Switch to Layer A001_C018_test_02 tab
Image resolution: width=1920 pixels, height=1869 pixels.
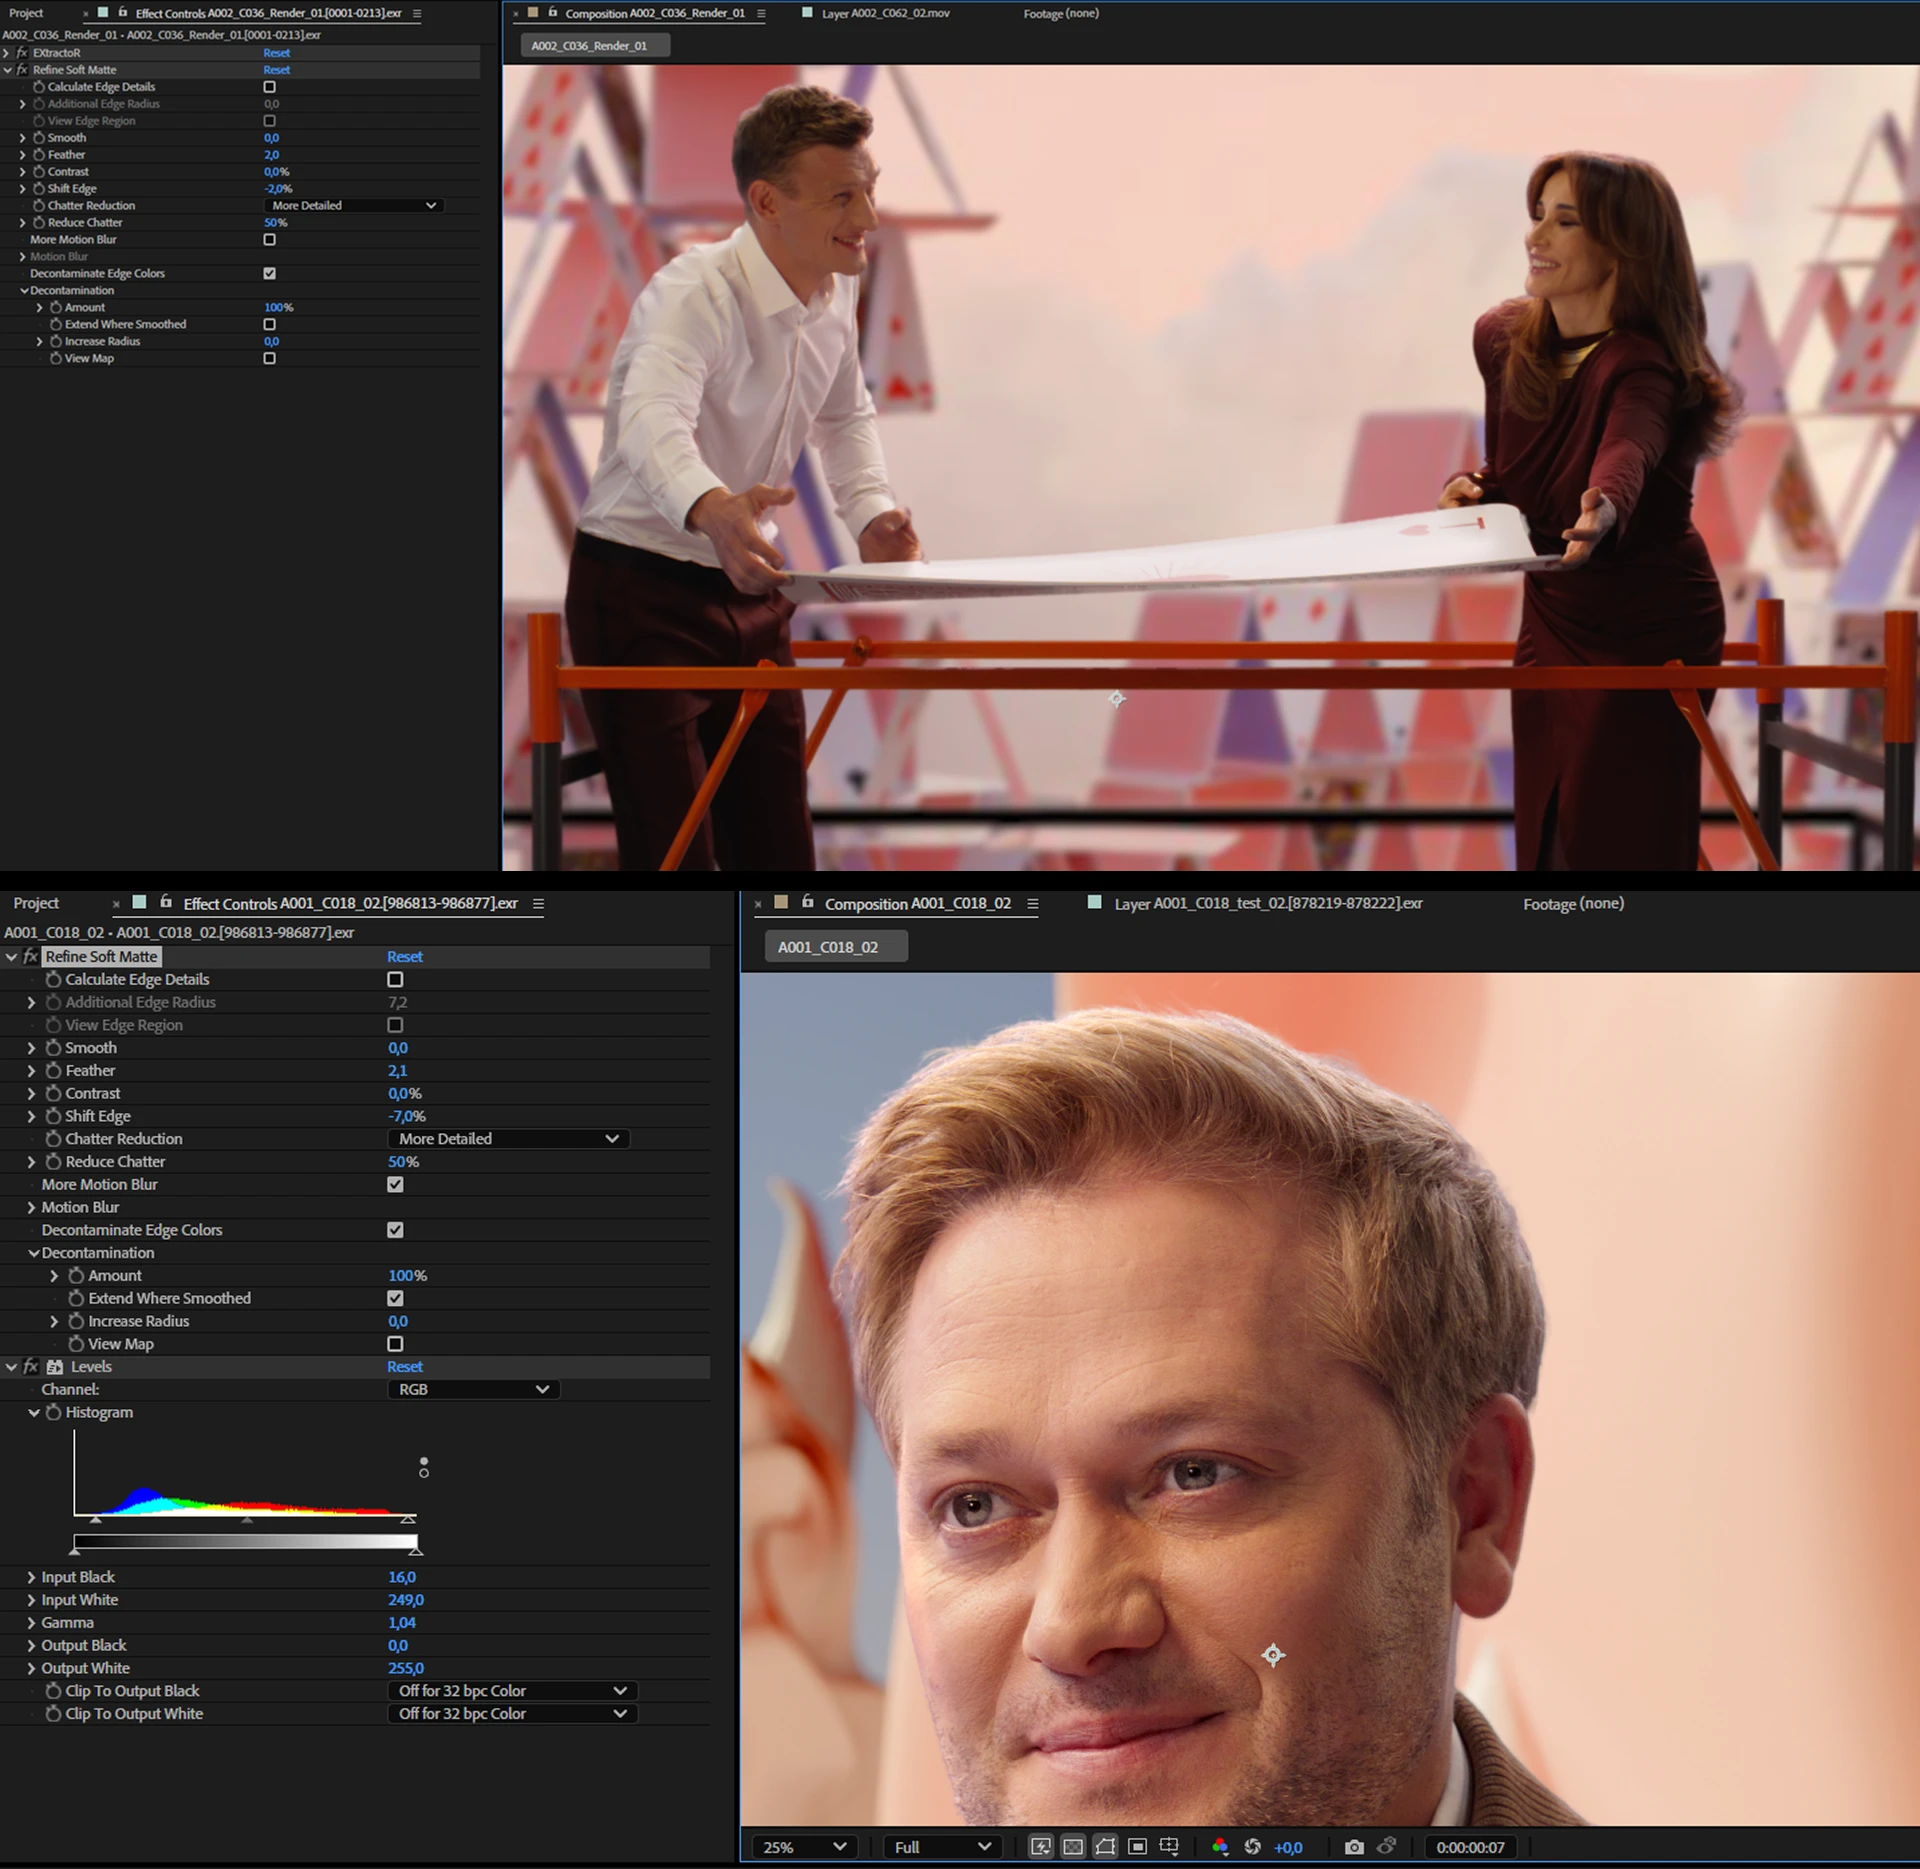(x=1267, y=903)
